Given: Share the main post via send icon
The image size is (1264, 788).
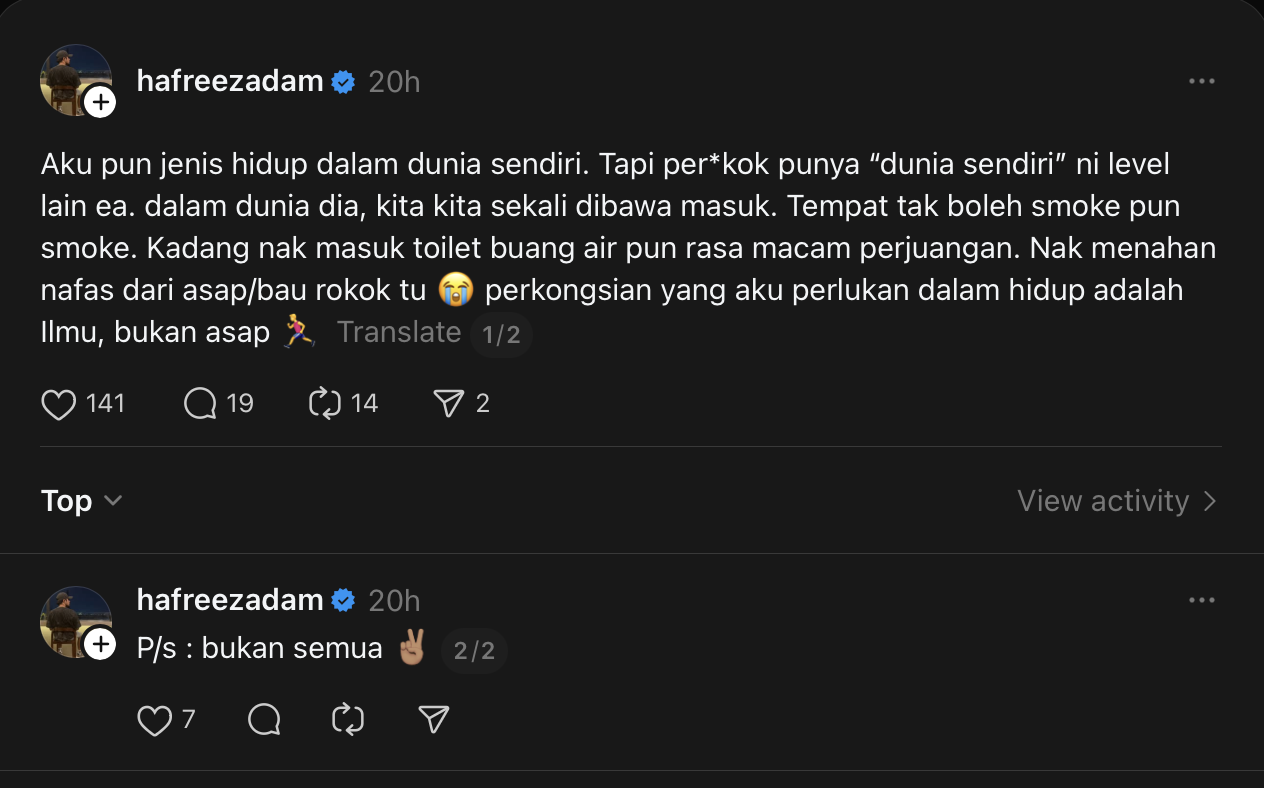Looking at the screenshot, I should pos(449,404).
